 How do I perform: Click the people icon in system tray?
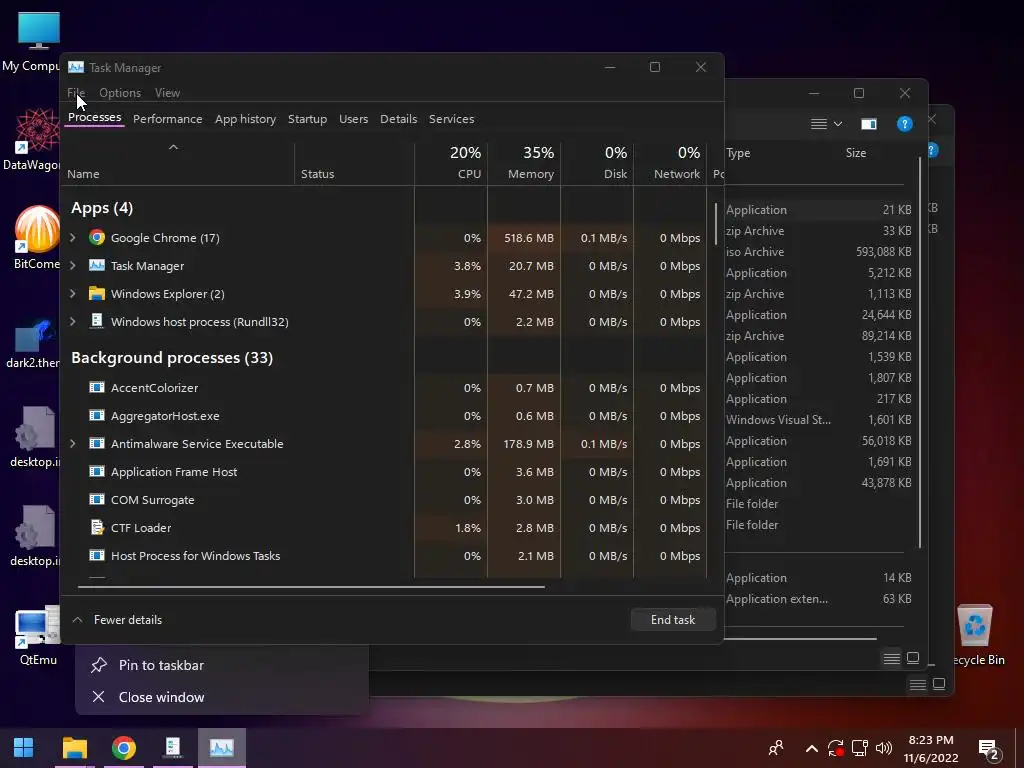pos(776,748)
